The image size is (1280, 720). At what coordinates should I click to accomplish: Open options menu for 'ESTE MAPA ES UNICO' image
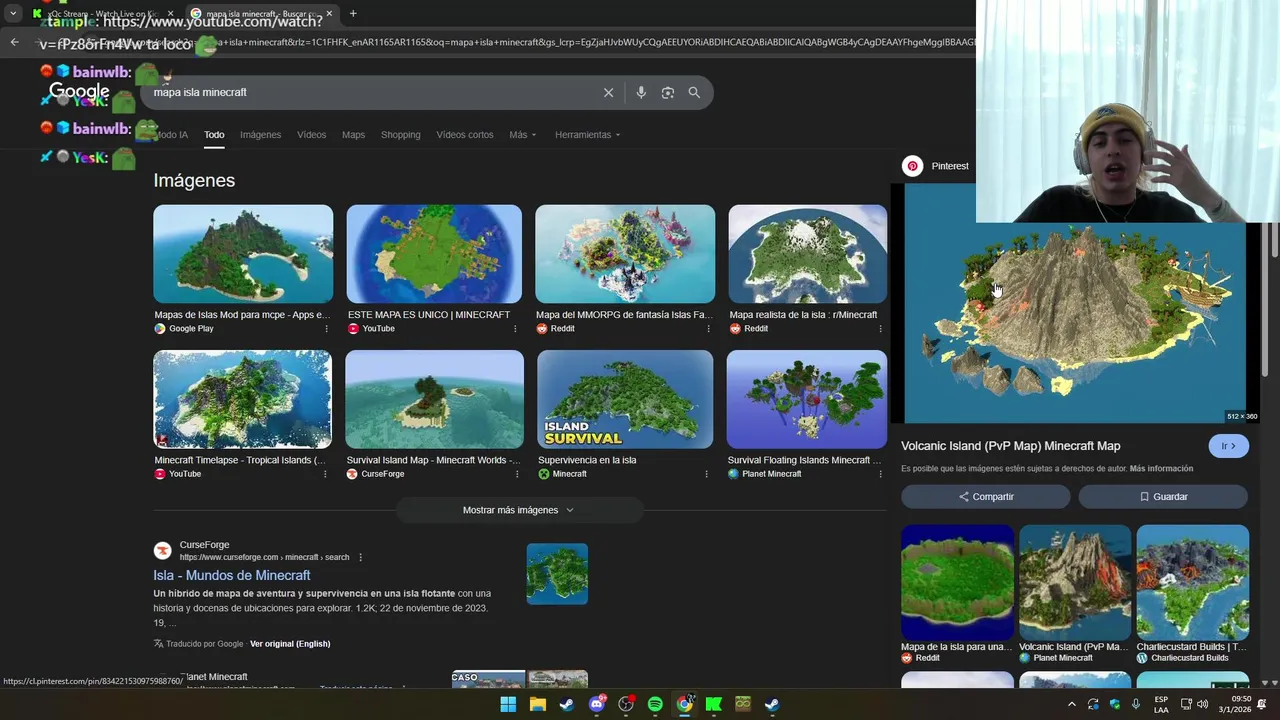pyautogui.click(x=516, y=329)
